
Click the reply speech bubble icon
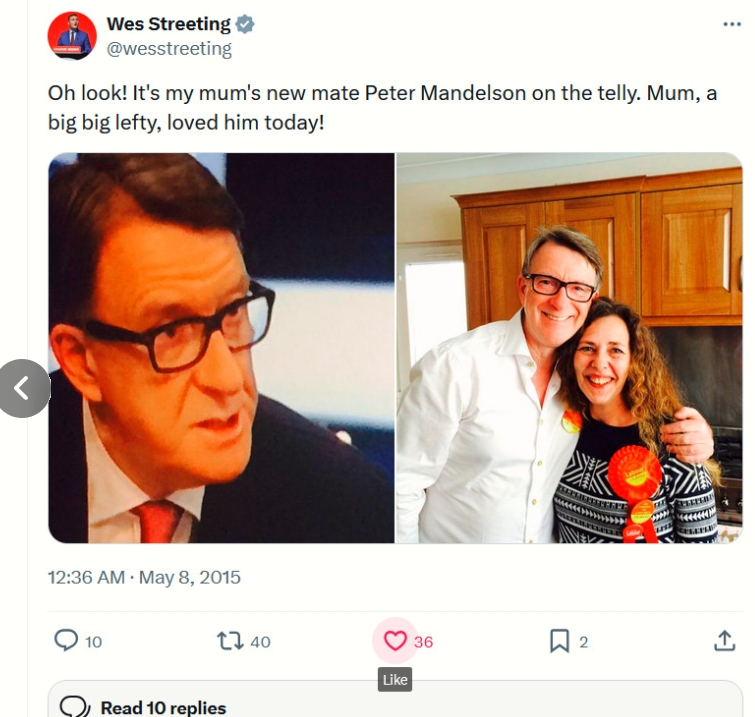[66, 641]
